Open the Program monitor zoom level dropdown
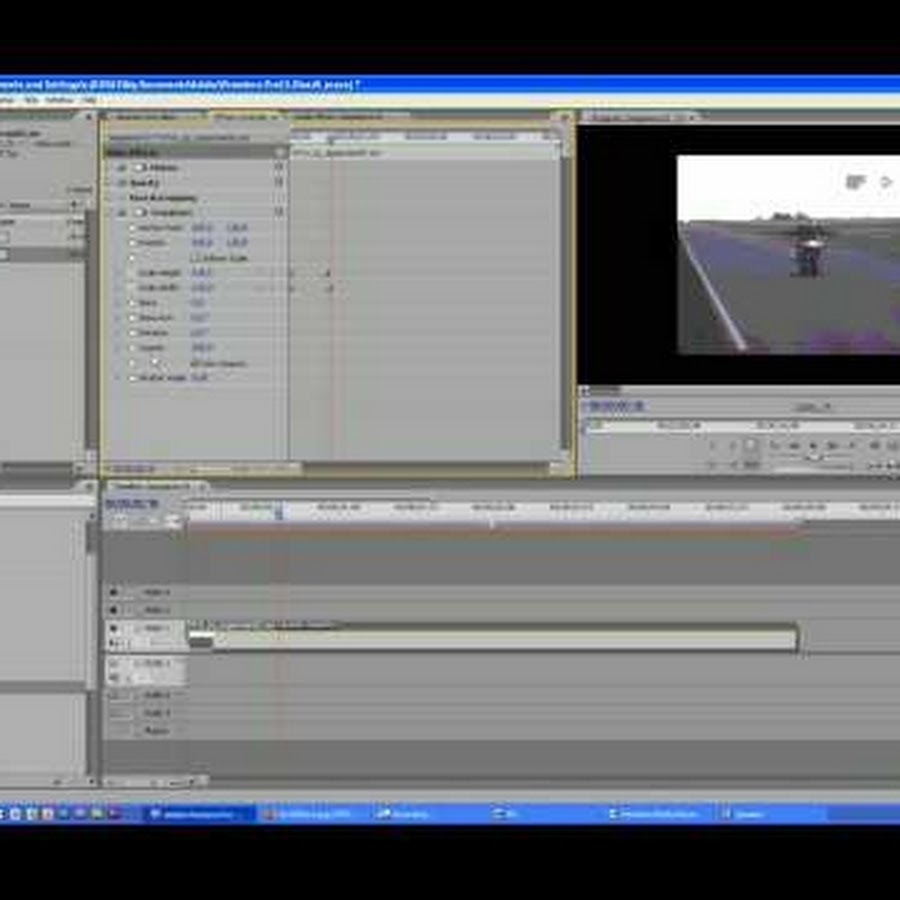900x900 pixels. [814, 407]
